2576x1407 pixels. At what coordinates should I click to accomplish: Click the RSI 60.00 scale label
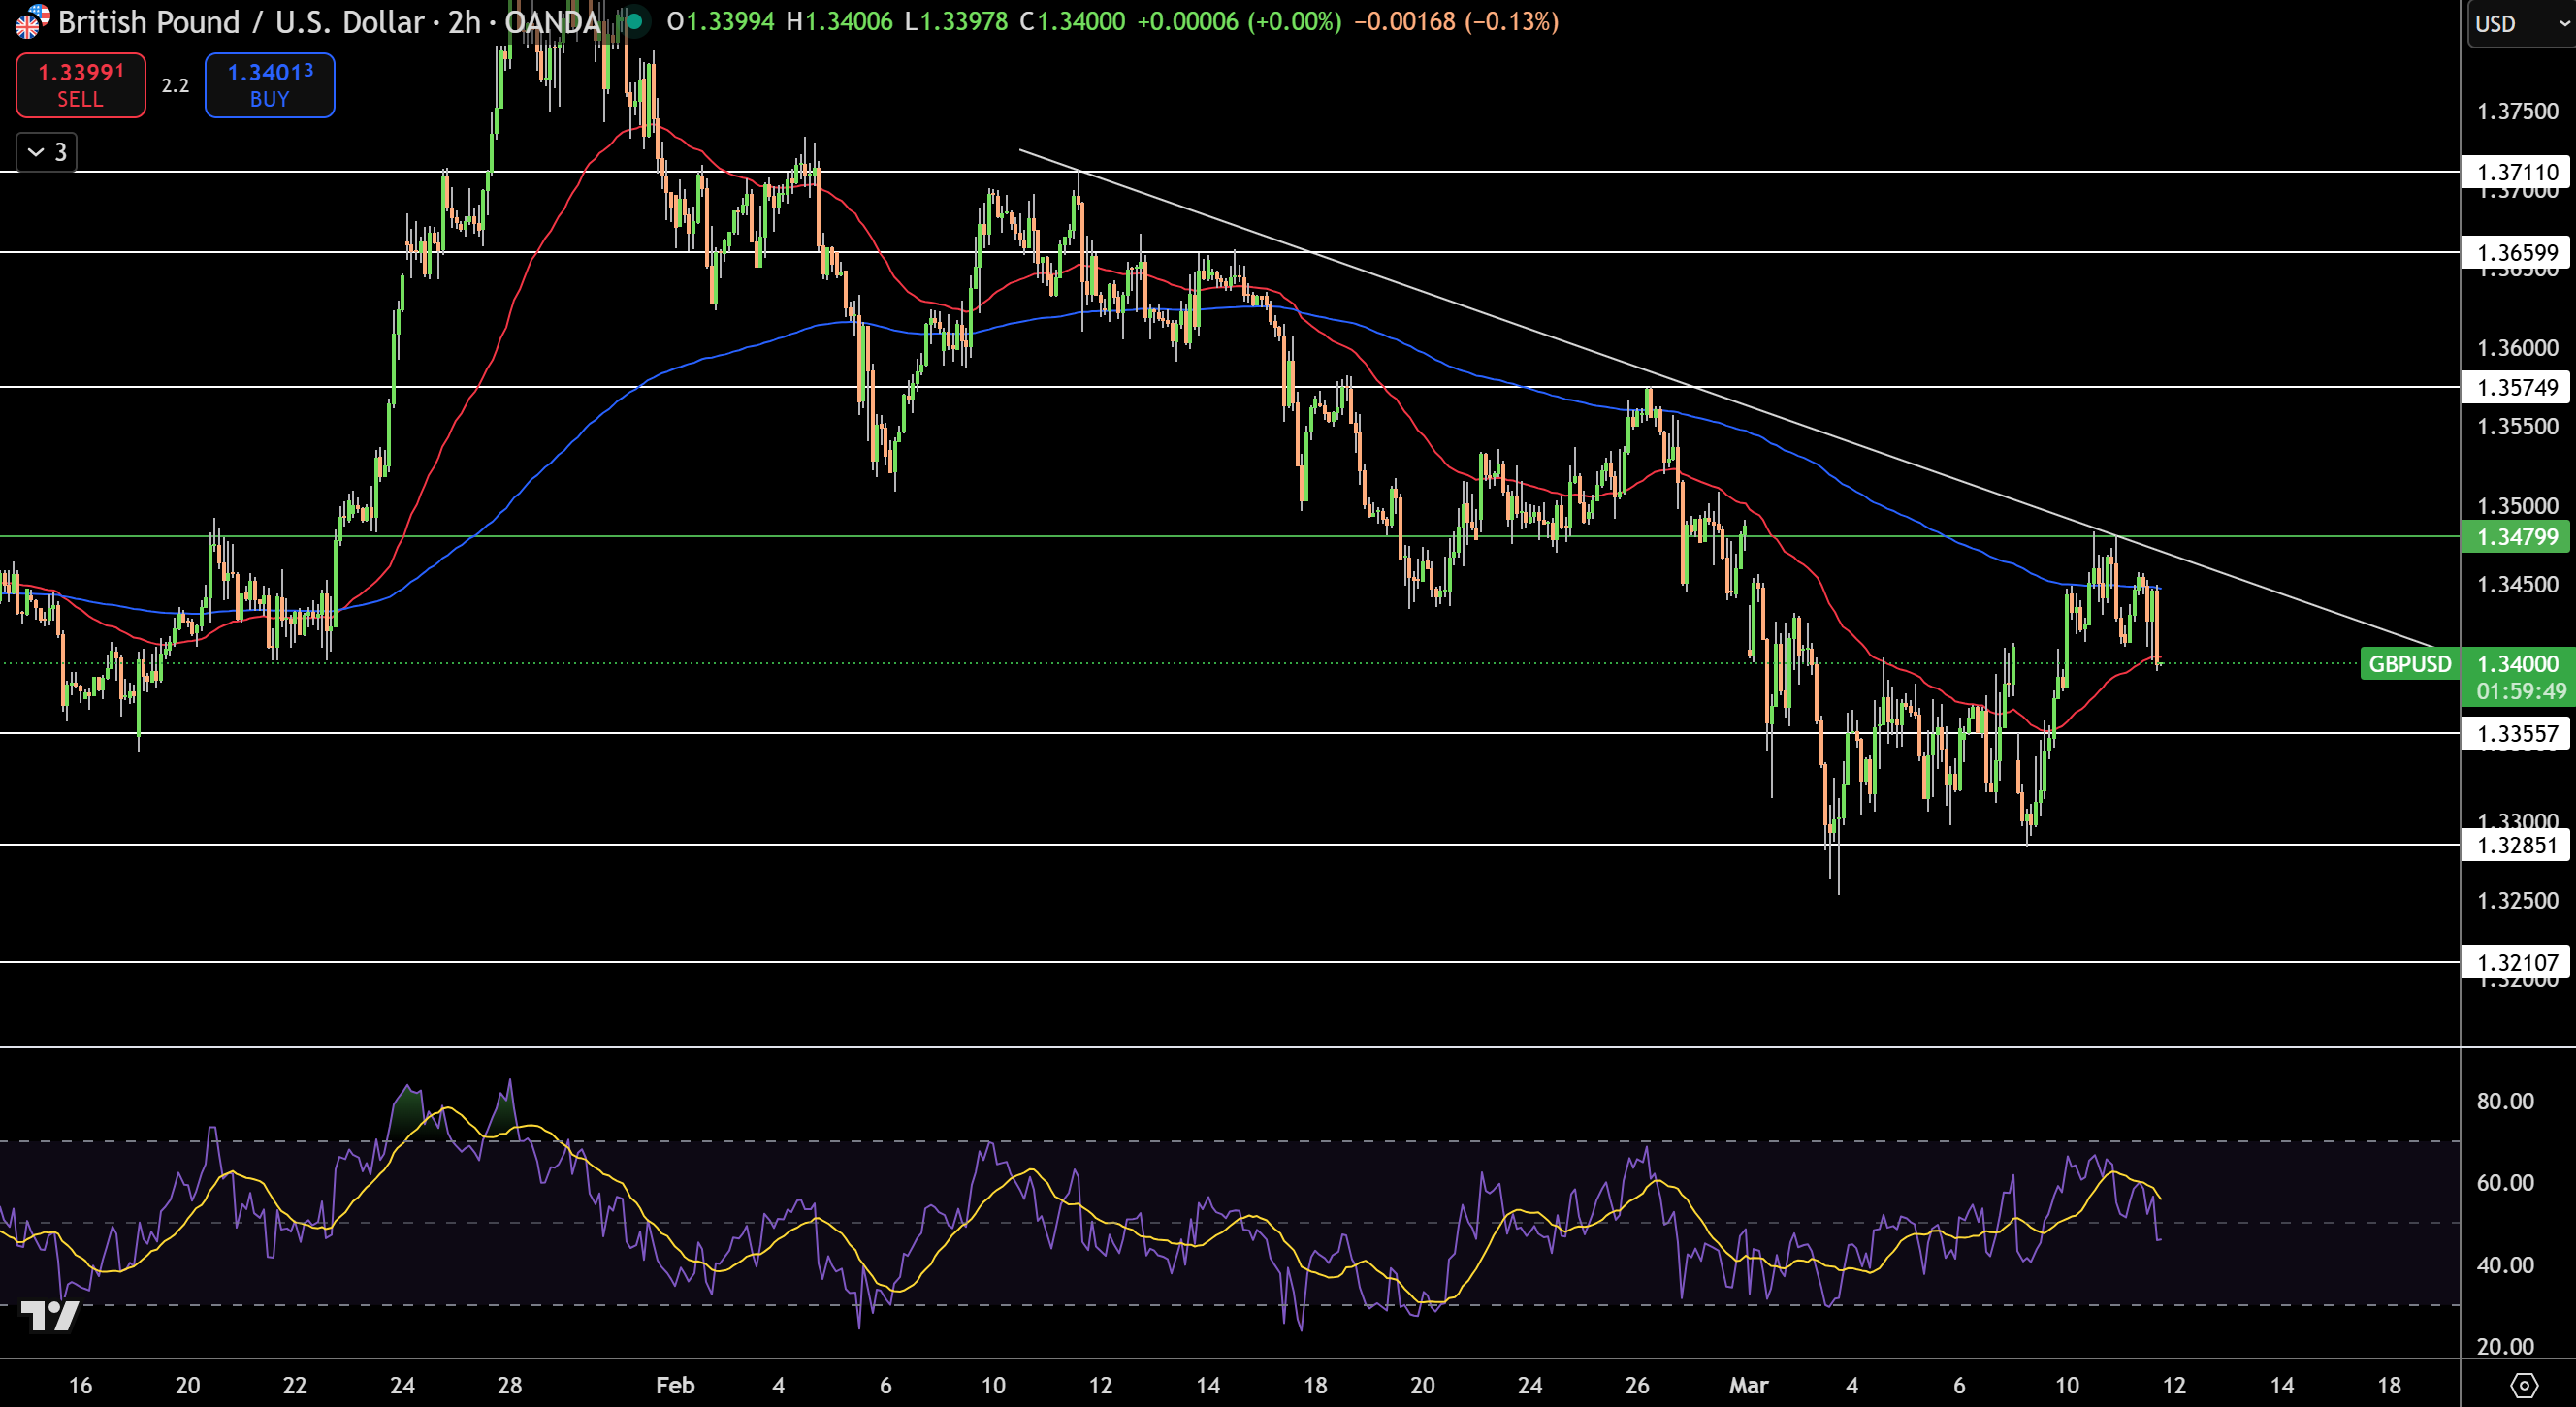(x=2505, y=1182)
